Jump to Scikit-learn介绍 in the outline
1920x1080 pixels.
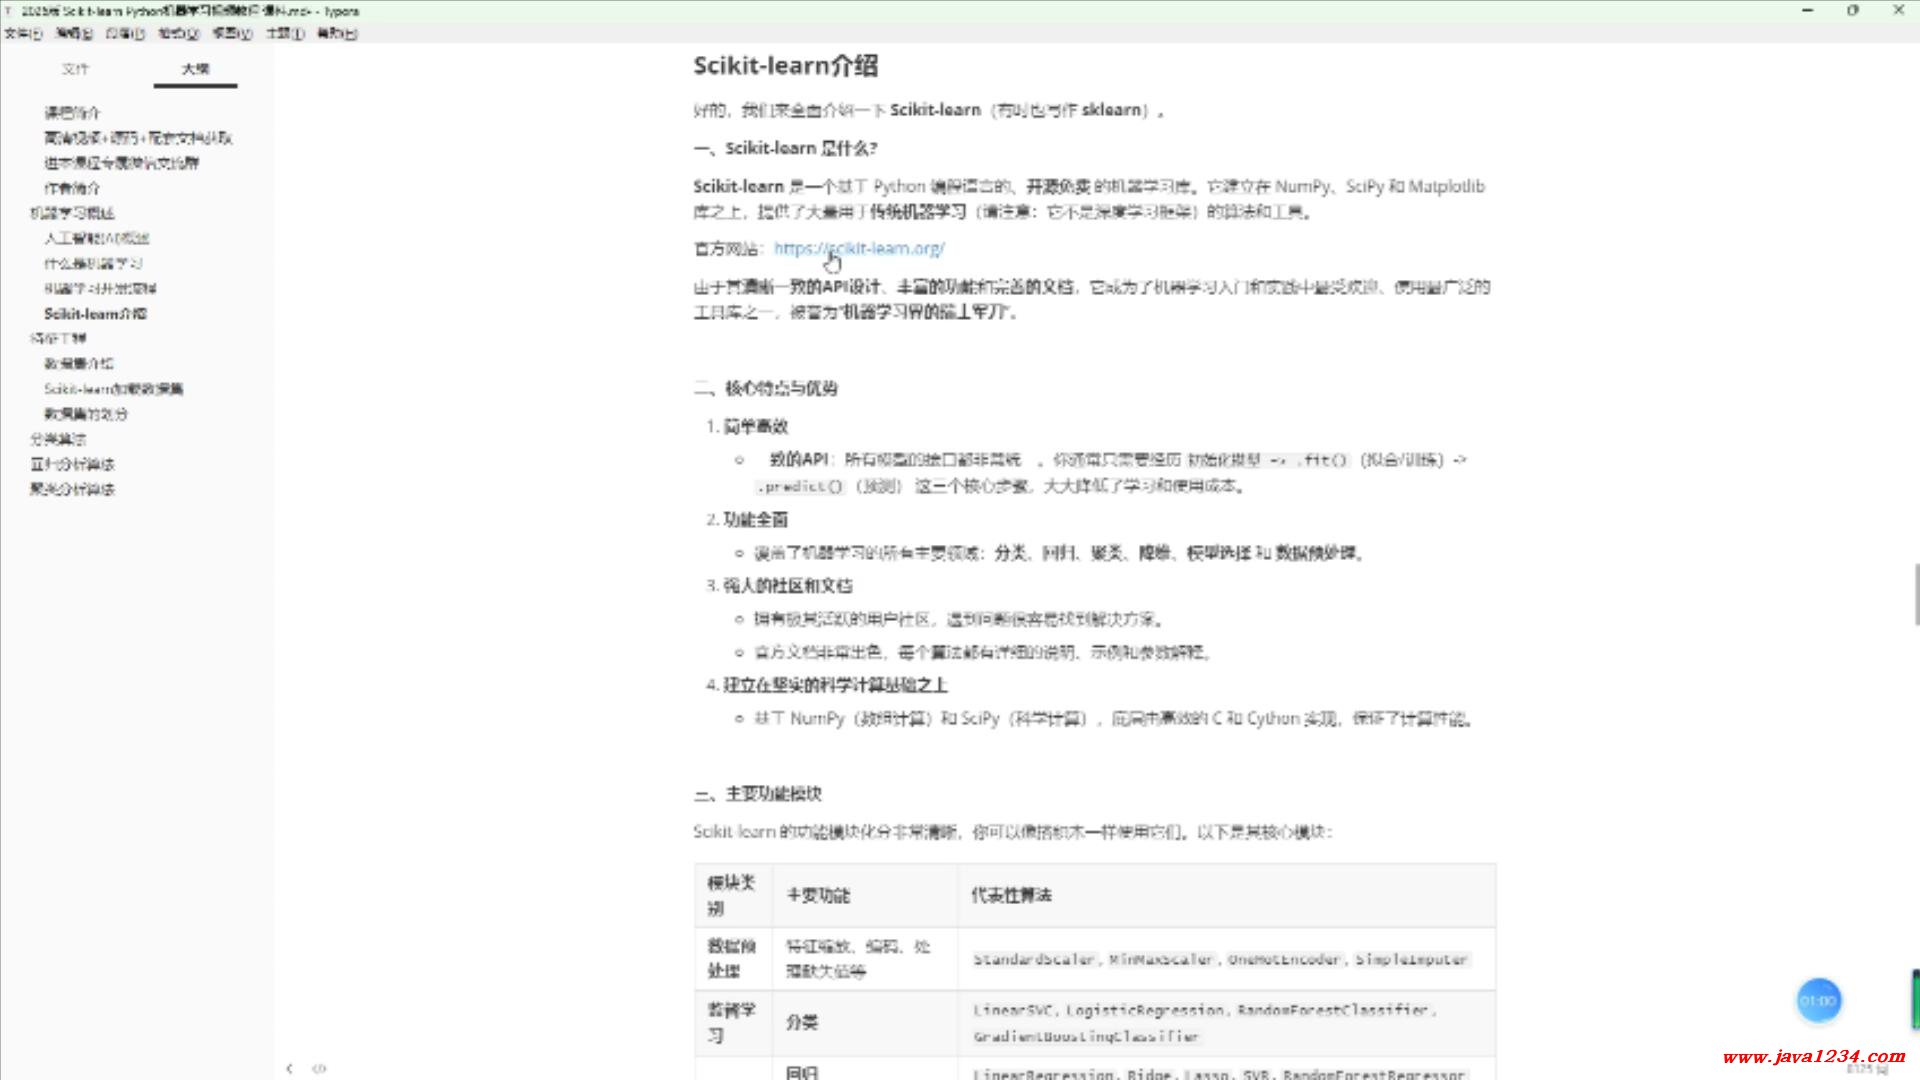[95, 313]
